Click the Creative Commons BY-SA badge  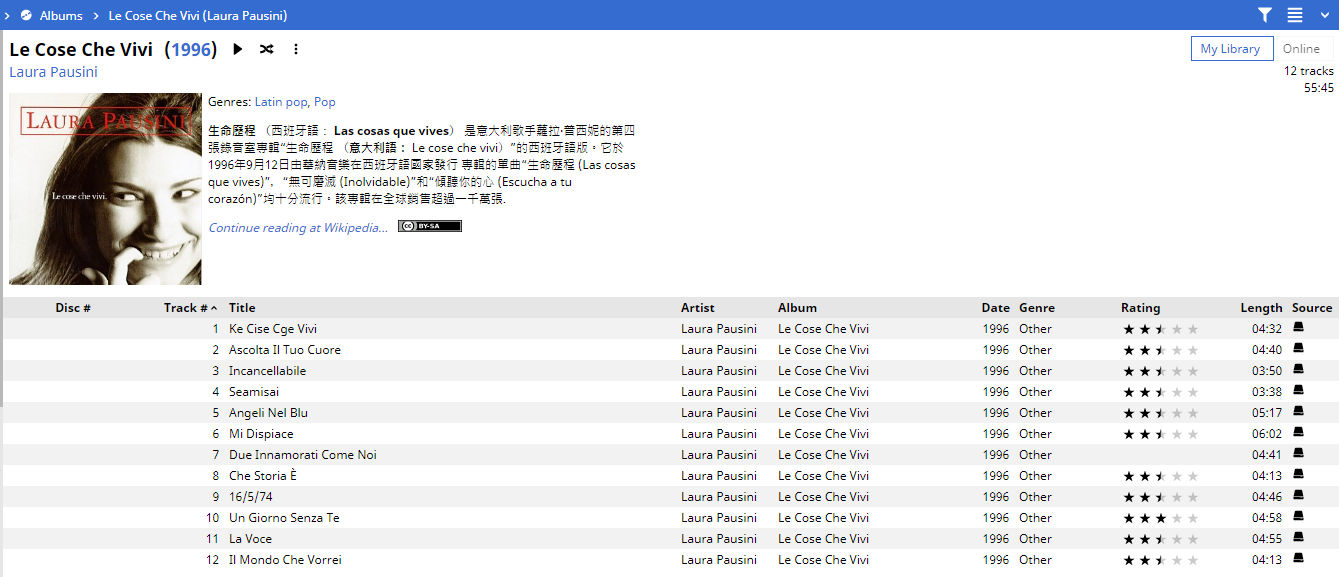point(429,226)
